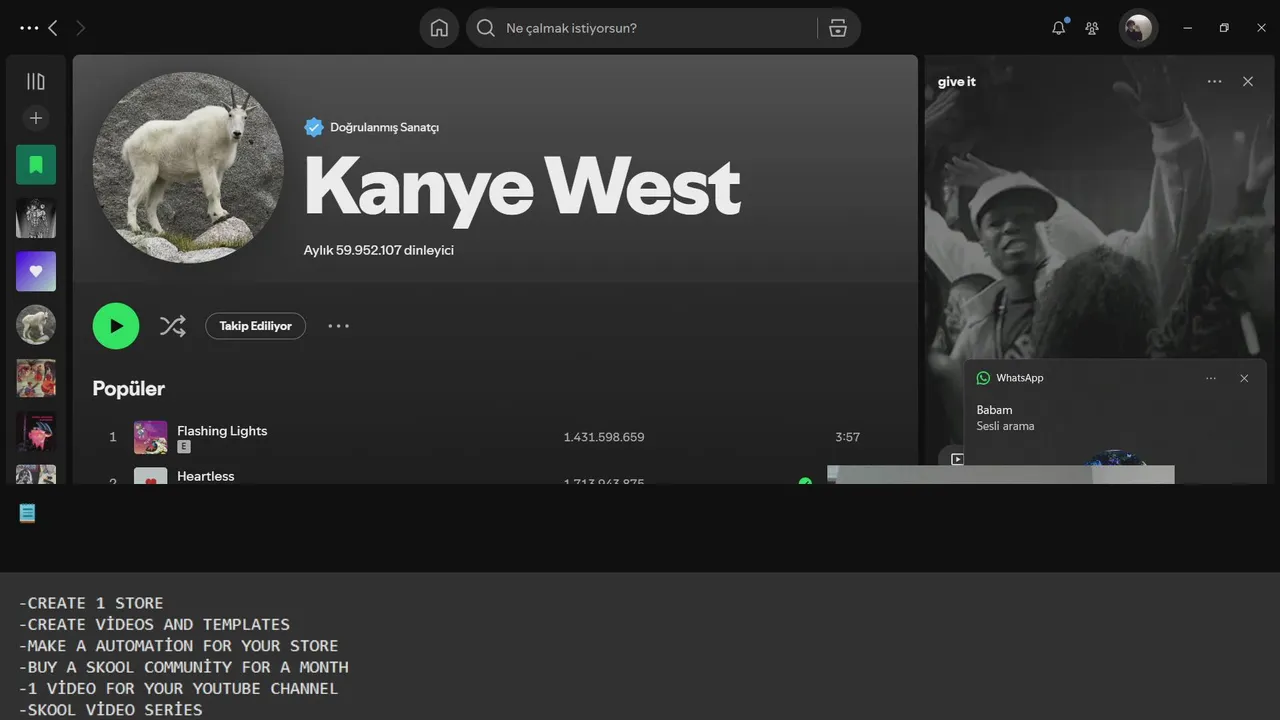Open the green bookmark saved episodes item

[x=36, y=164]
